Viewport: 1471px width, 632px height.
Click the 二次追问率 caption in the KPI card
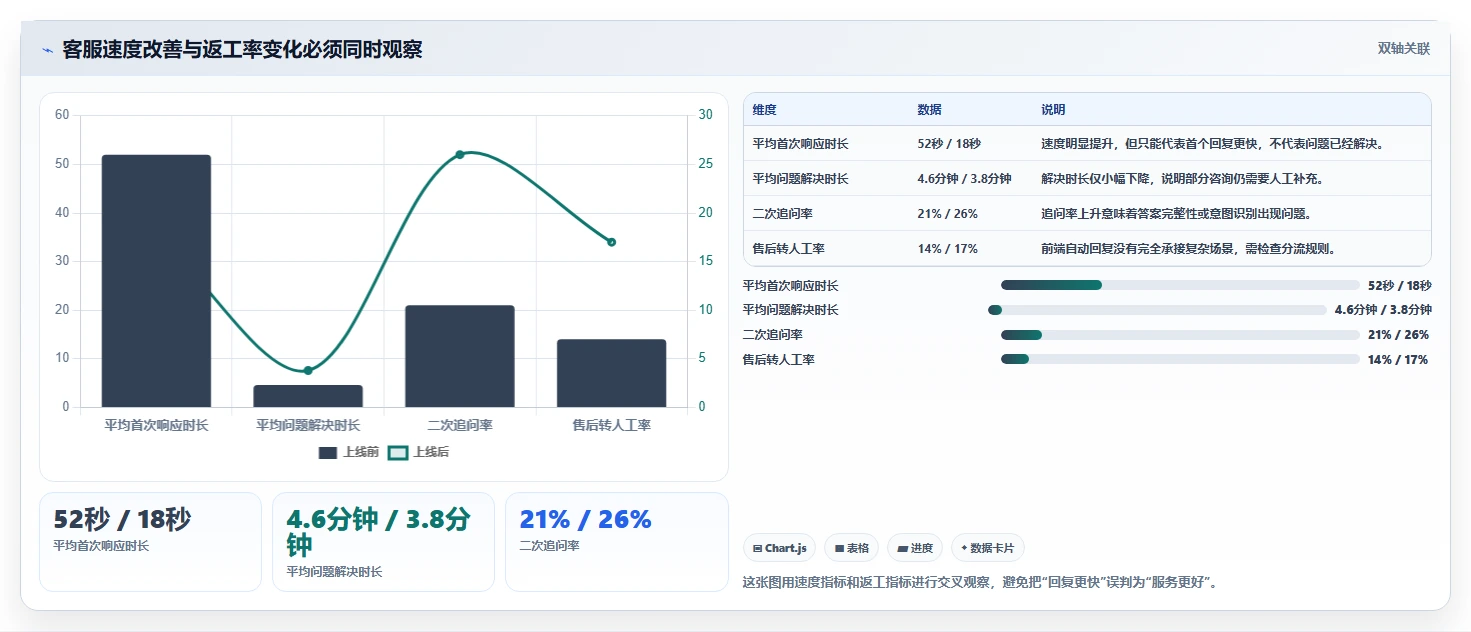549,546
